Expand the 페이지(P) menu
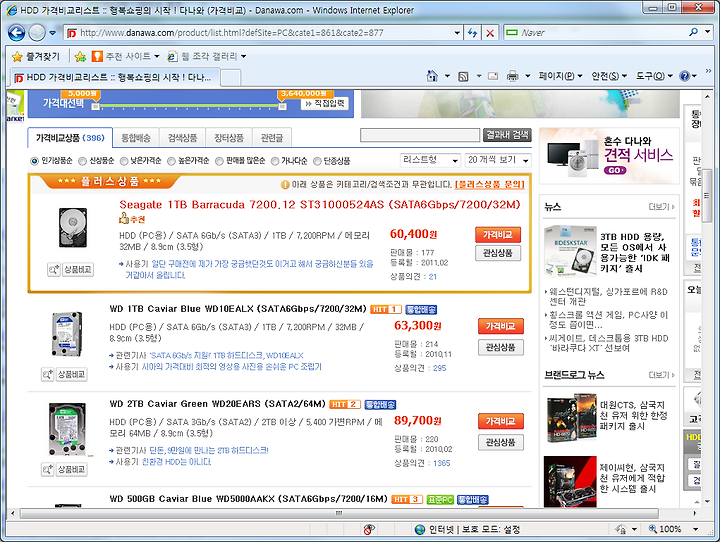This screenshot has height=542, width=720. [x=560, y=76]
